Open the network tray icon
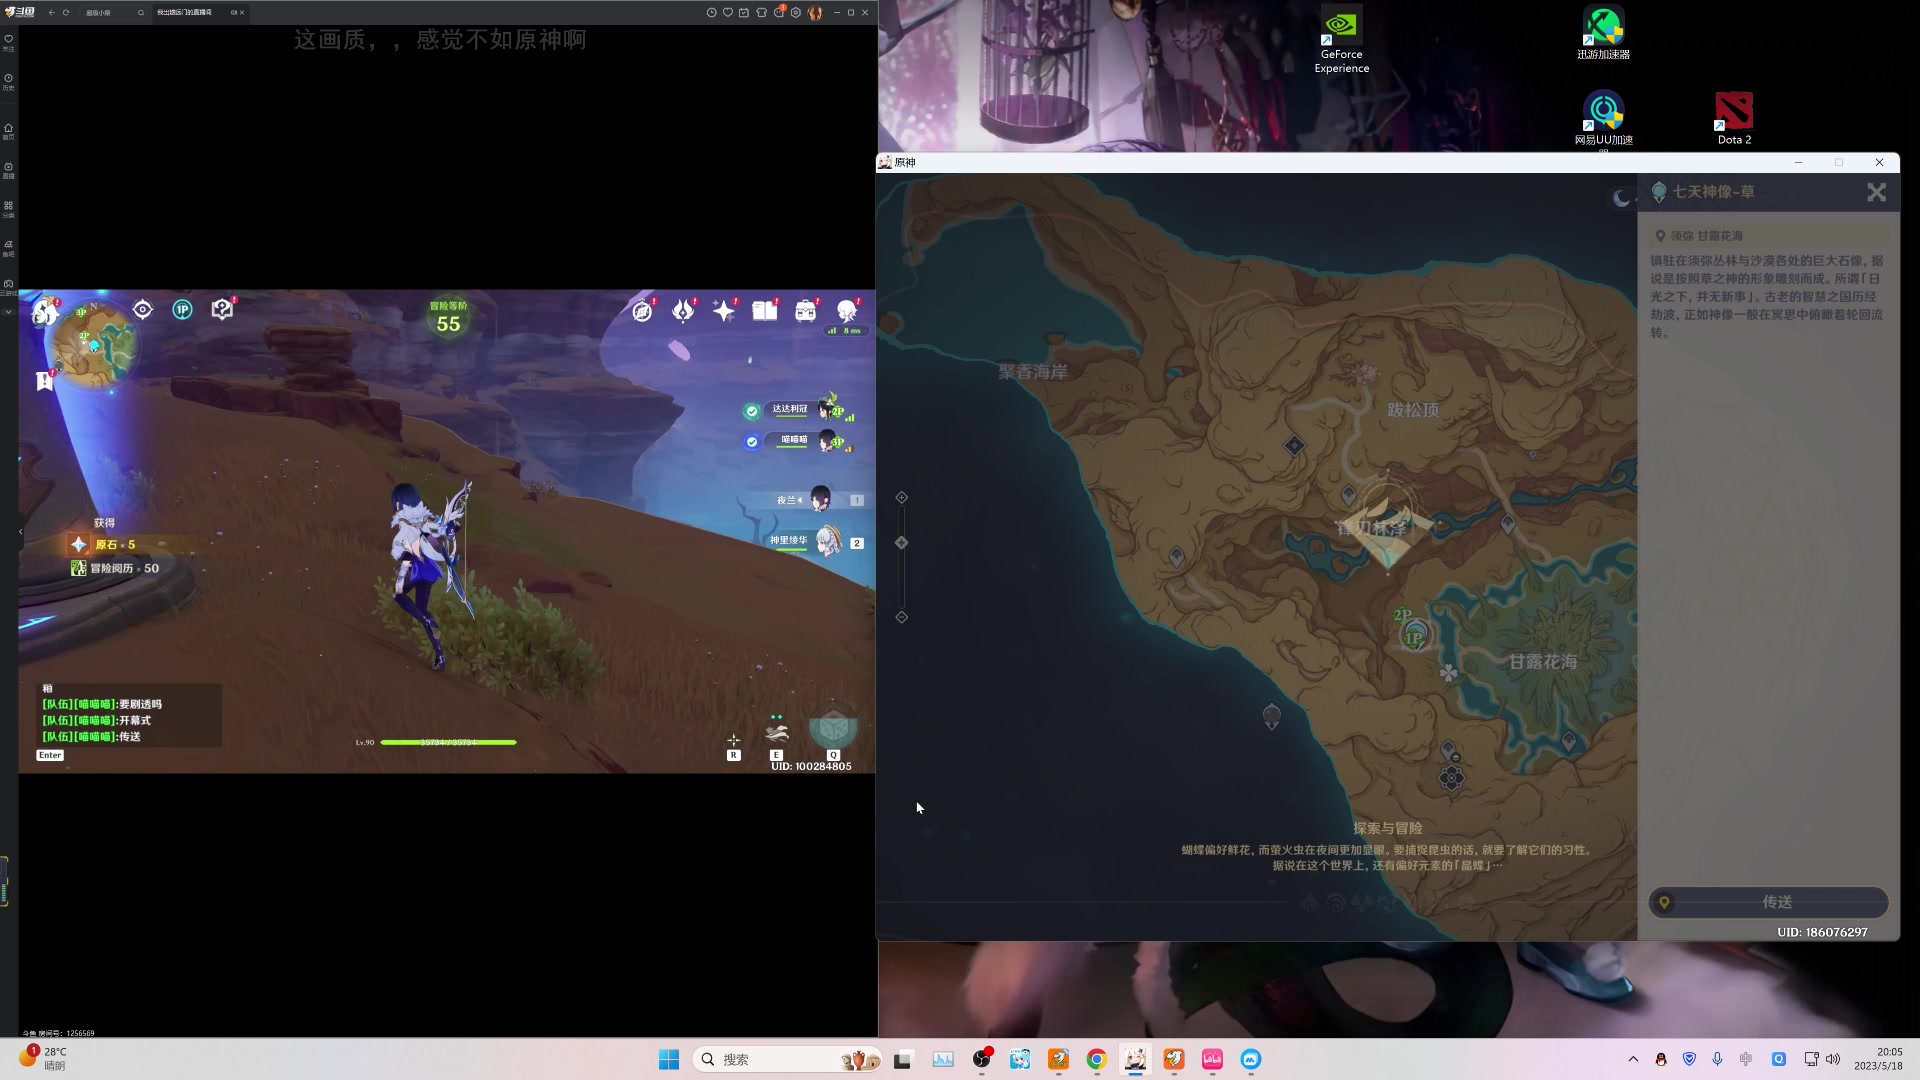This screenshot has height=1080, width=1920. 1811,1059
